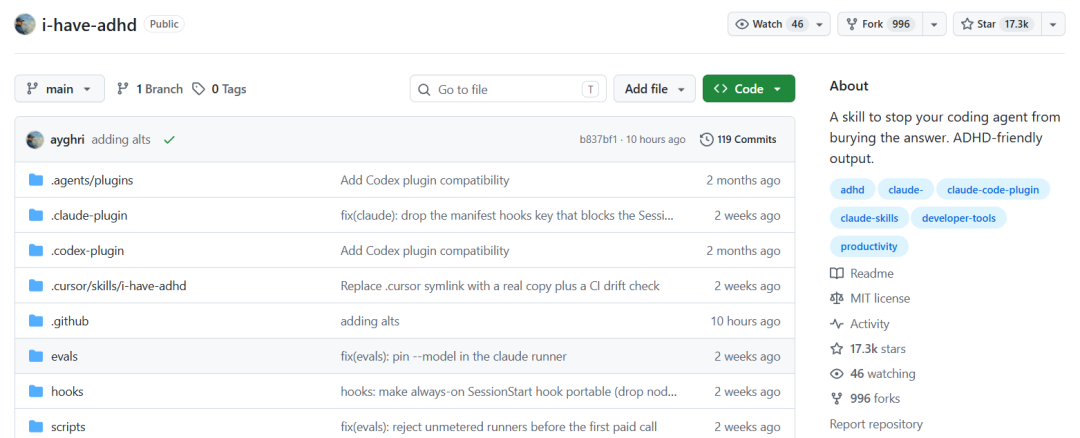Click folder icon of scripts row
The height and width of the screenshot is (438, 1080).
coord(36,426)
